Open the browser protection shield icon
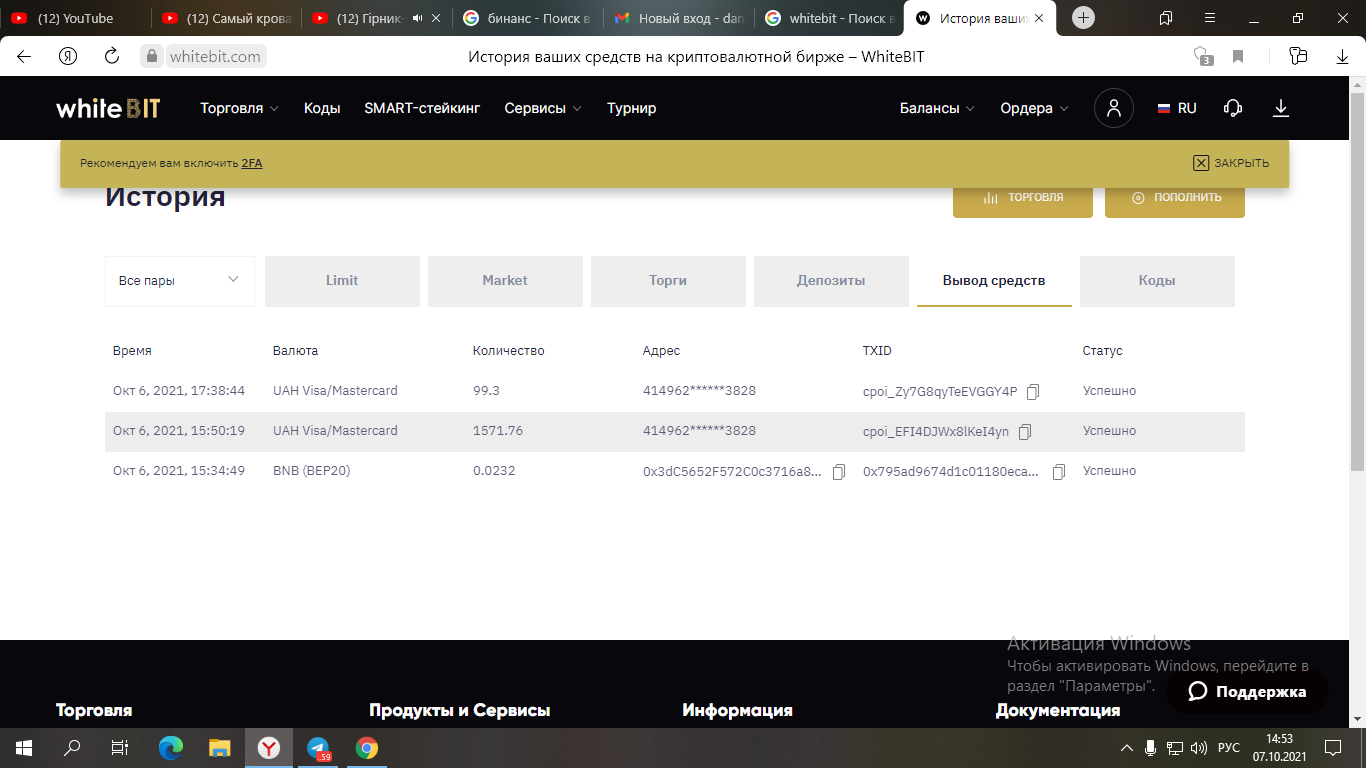Screen dimensions: 1366x768 [1203, 57]
